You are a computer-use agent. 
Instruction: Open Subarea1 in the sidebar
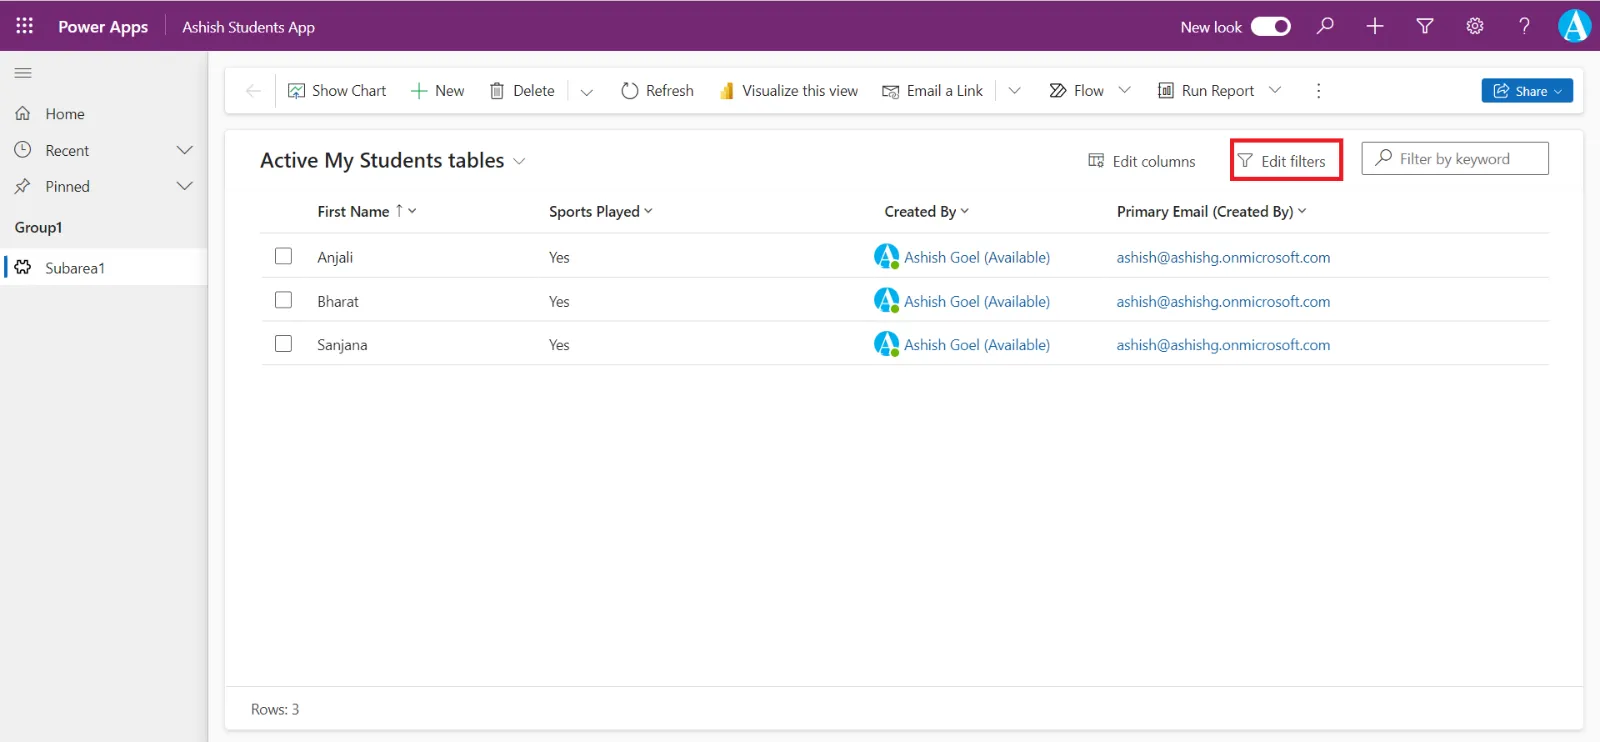(104, 268)
